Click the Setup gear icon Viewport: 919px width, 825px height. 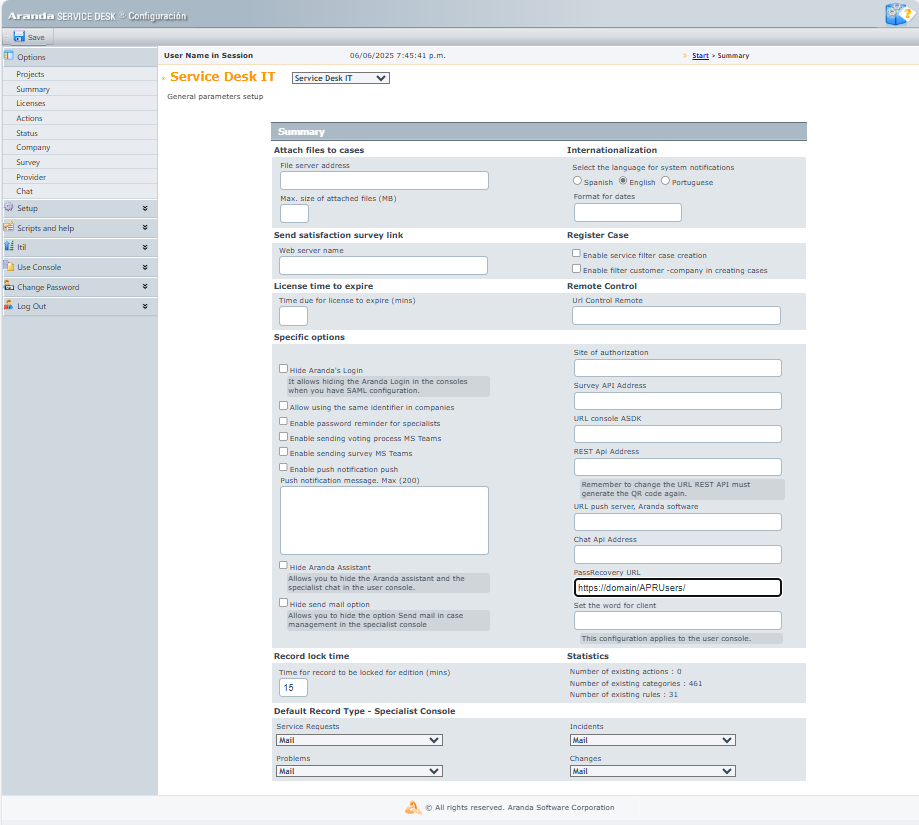[x=9, y=207]
